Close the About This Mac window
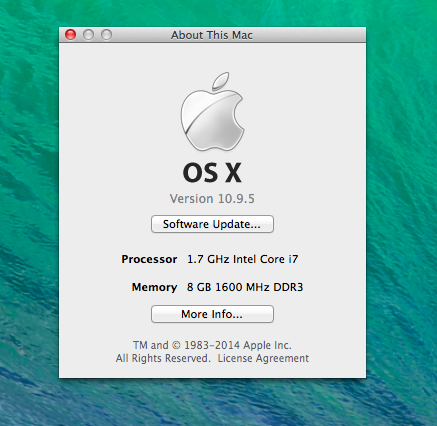The height and width of the screenshot is (426, 437). coord(70,35)
